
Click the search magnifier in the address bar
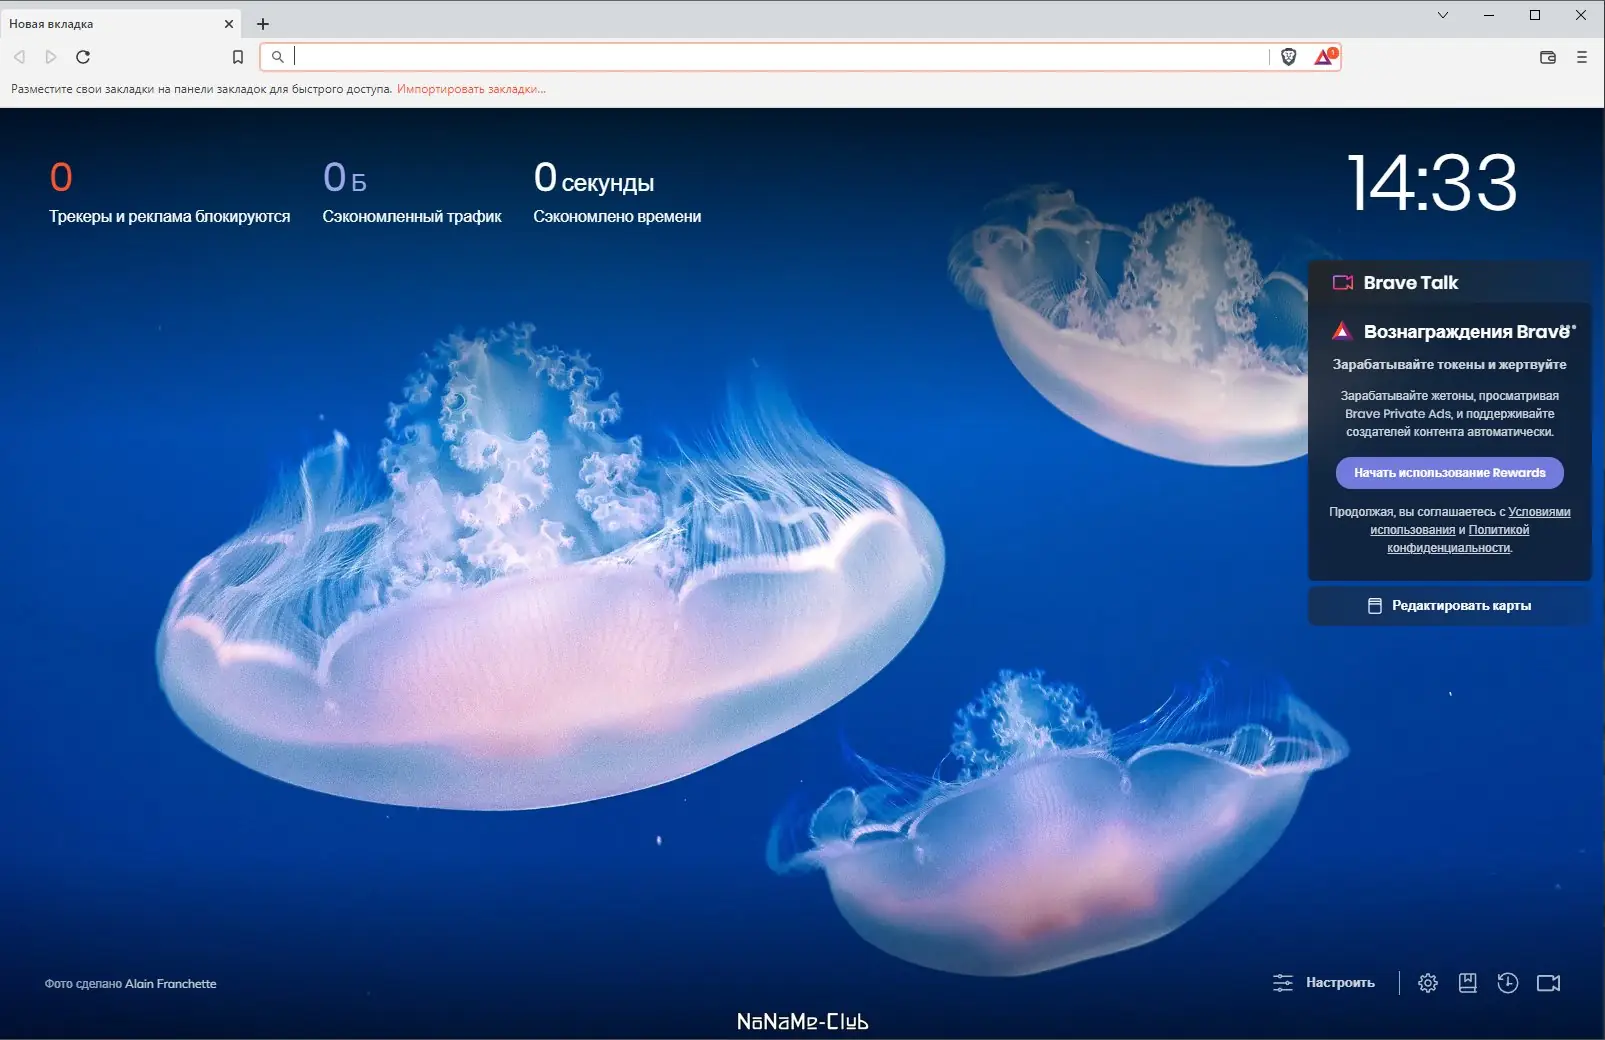pyautogui.click(x=278, y=57)
